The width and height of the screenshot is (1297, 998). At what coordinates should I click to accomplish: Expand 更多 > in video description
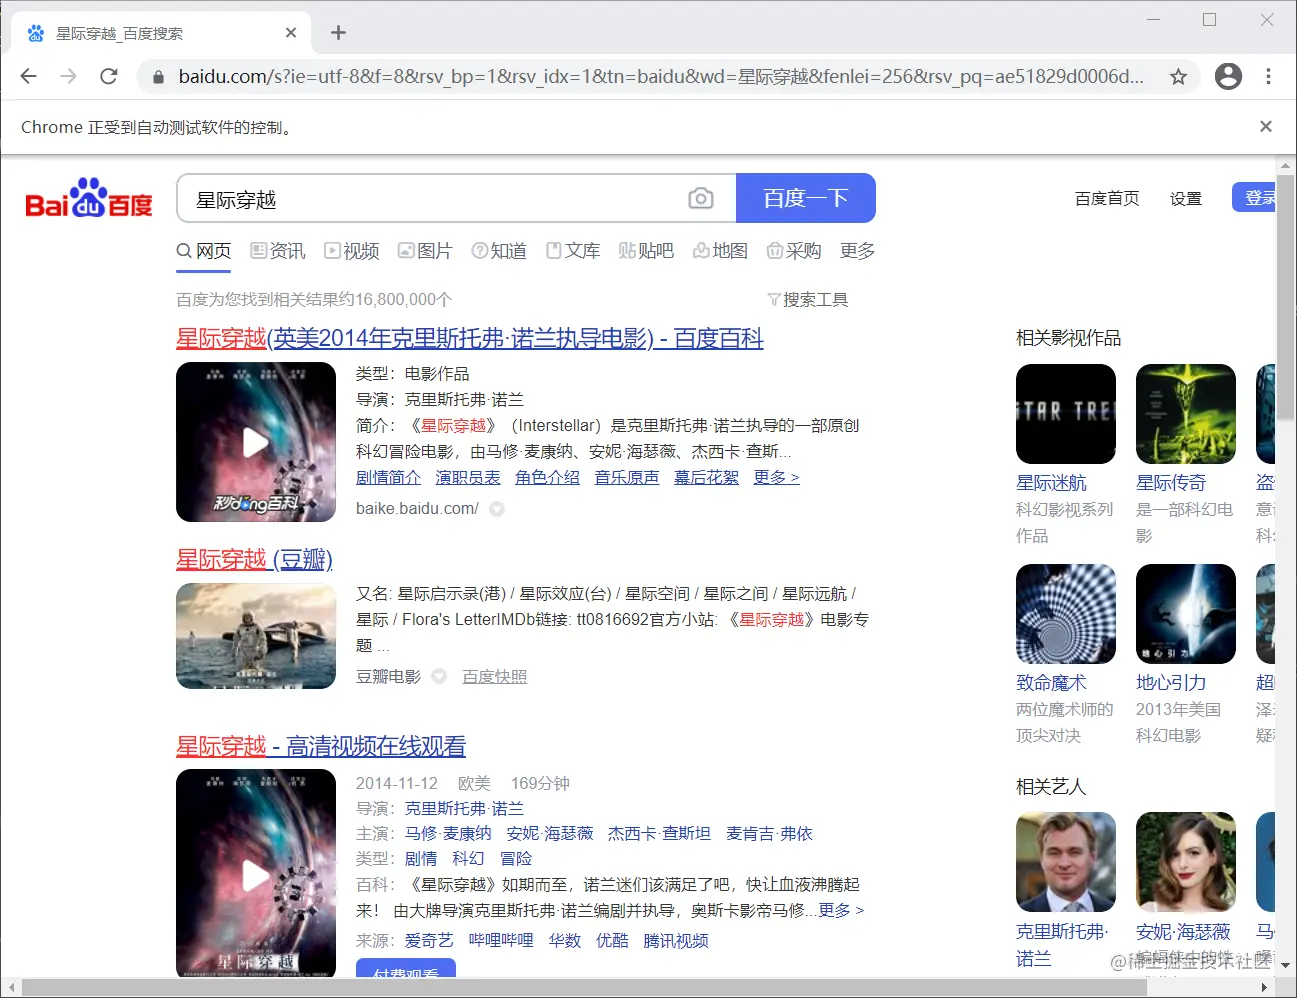841,910
